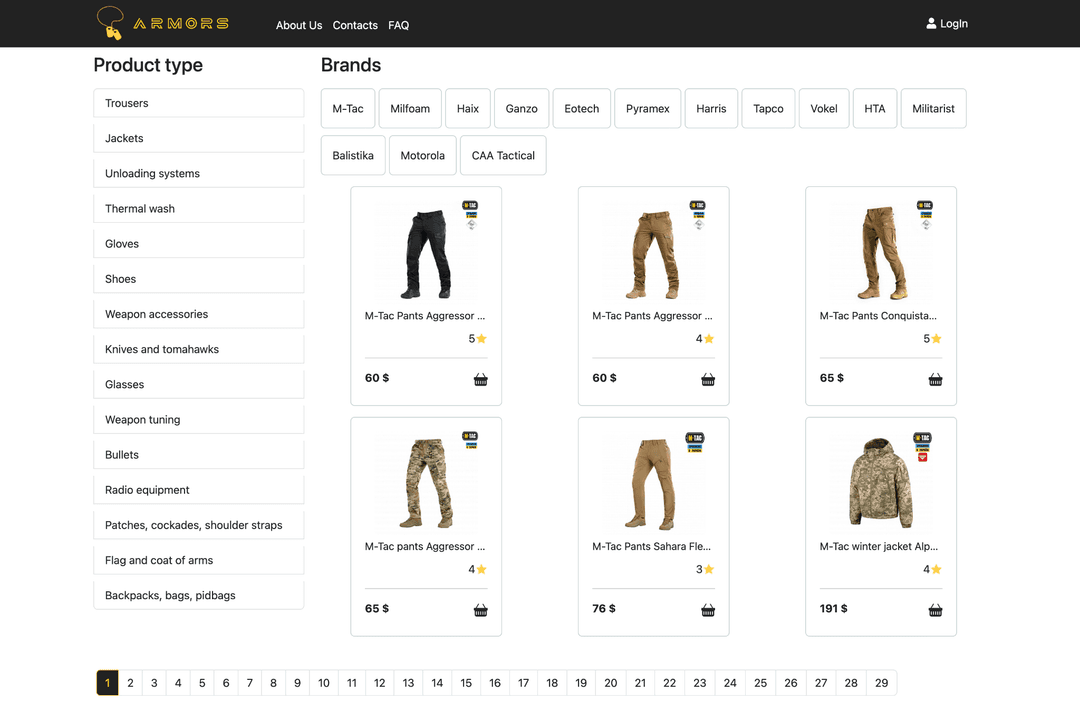Add M-Tac winter jacket to basket
Image resolution: width=1080 pixels, height=728 pixels.
(935, 610)
